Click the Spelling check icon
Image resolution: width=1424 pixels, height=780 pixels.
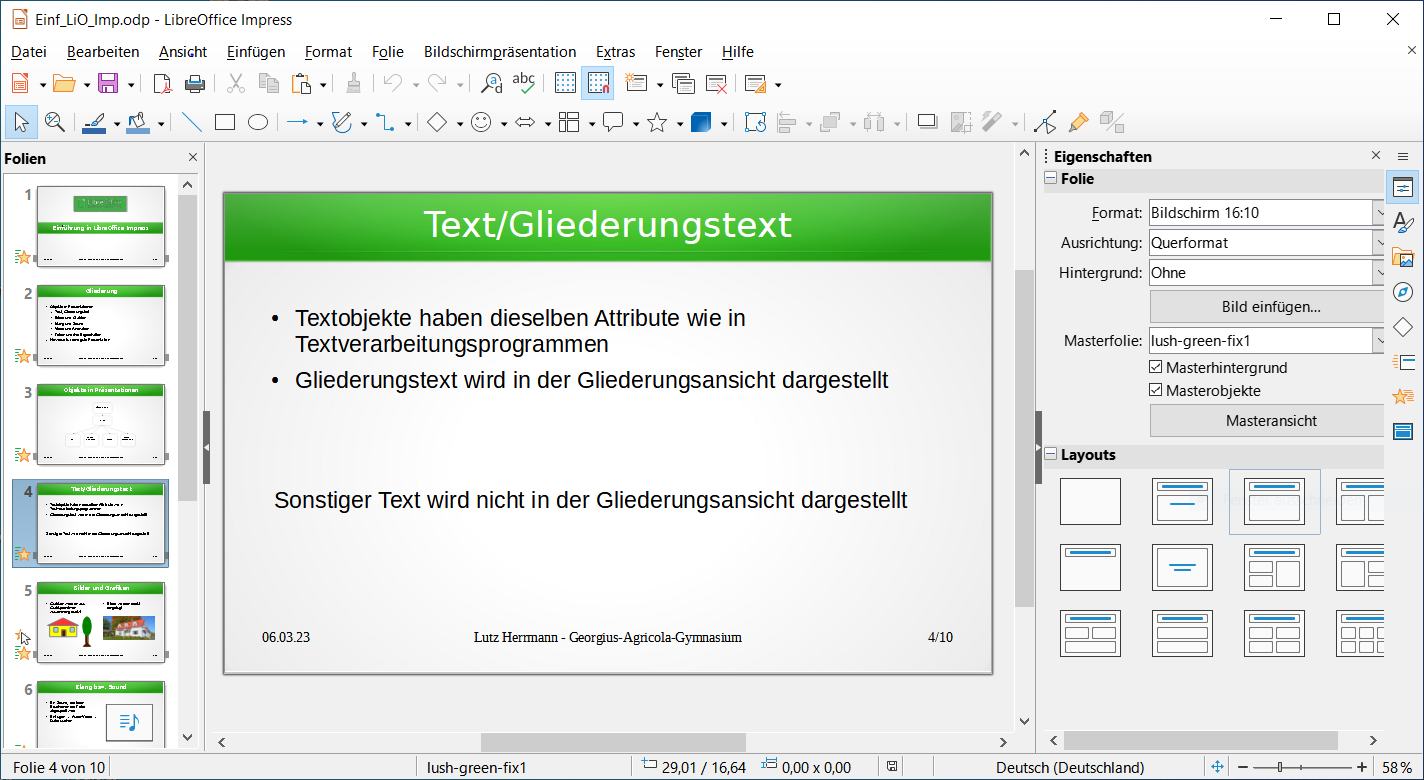tap(523, 84)
